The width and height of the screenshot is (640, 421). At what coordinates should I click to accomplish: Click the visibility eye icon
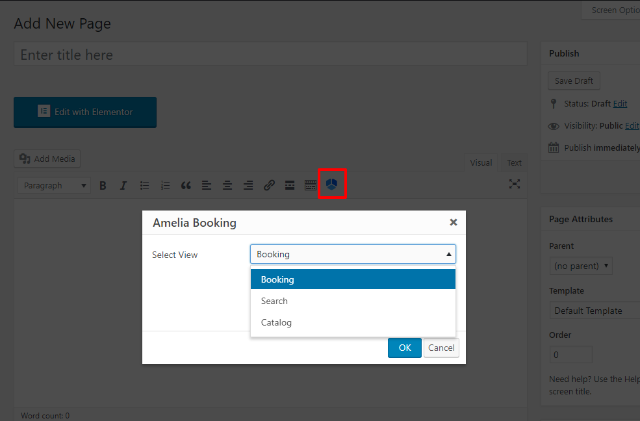click(x=553, y=126)
